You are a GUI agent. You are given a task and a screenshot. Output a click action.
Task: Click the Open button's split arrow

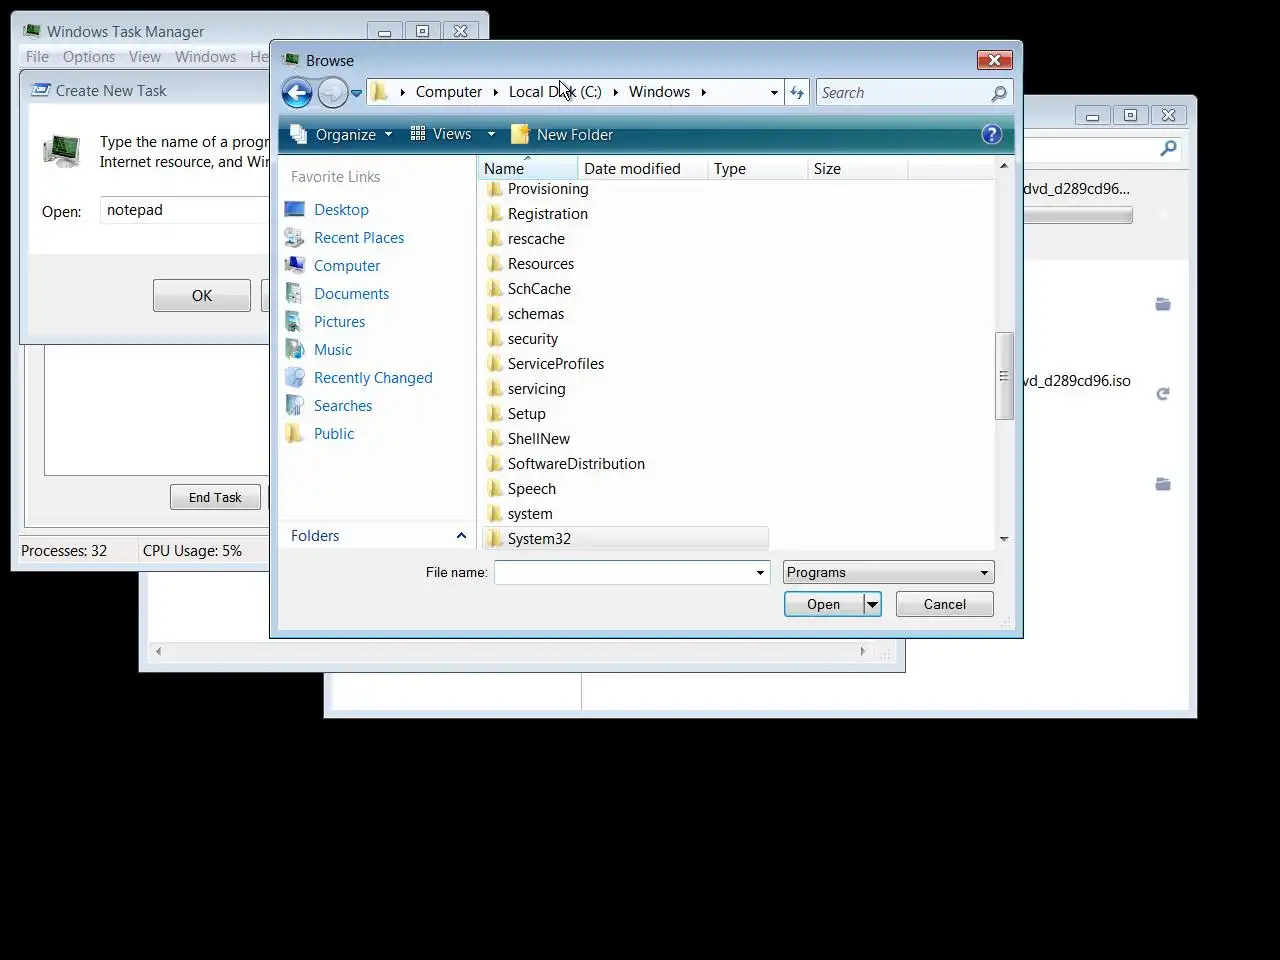[x=872, y=604]
